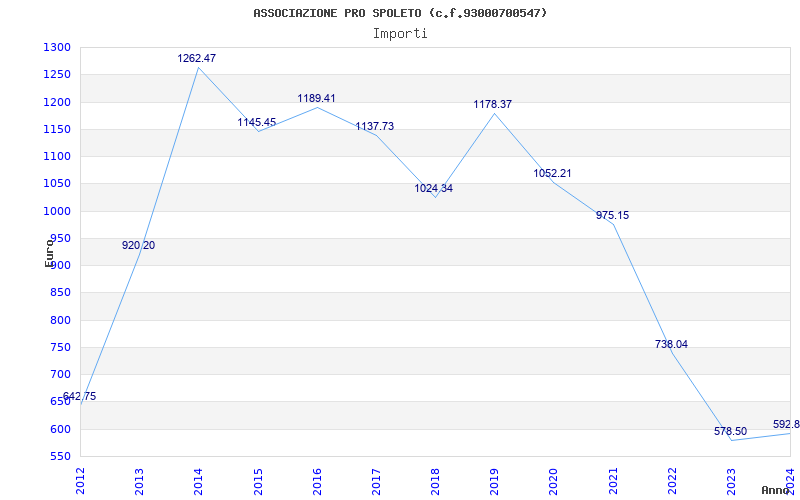The width and height of the screenshot is (800, 500).
Task: Click y-axis value 850
Action: click(60, 293)
